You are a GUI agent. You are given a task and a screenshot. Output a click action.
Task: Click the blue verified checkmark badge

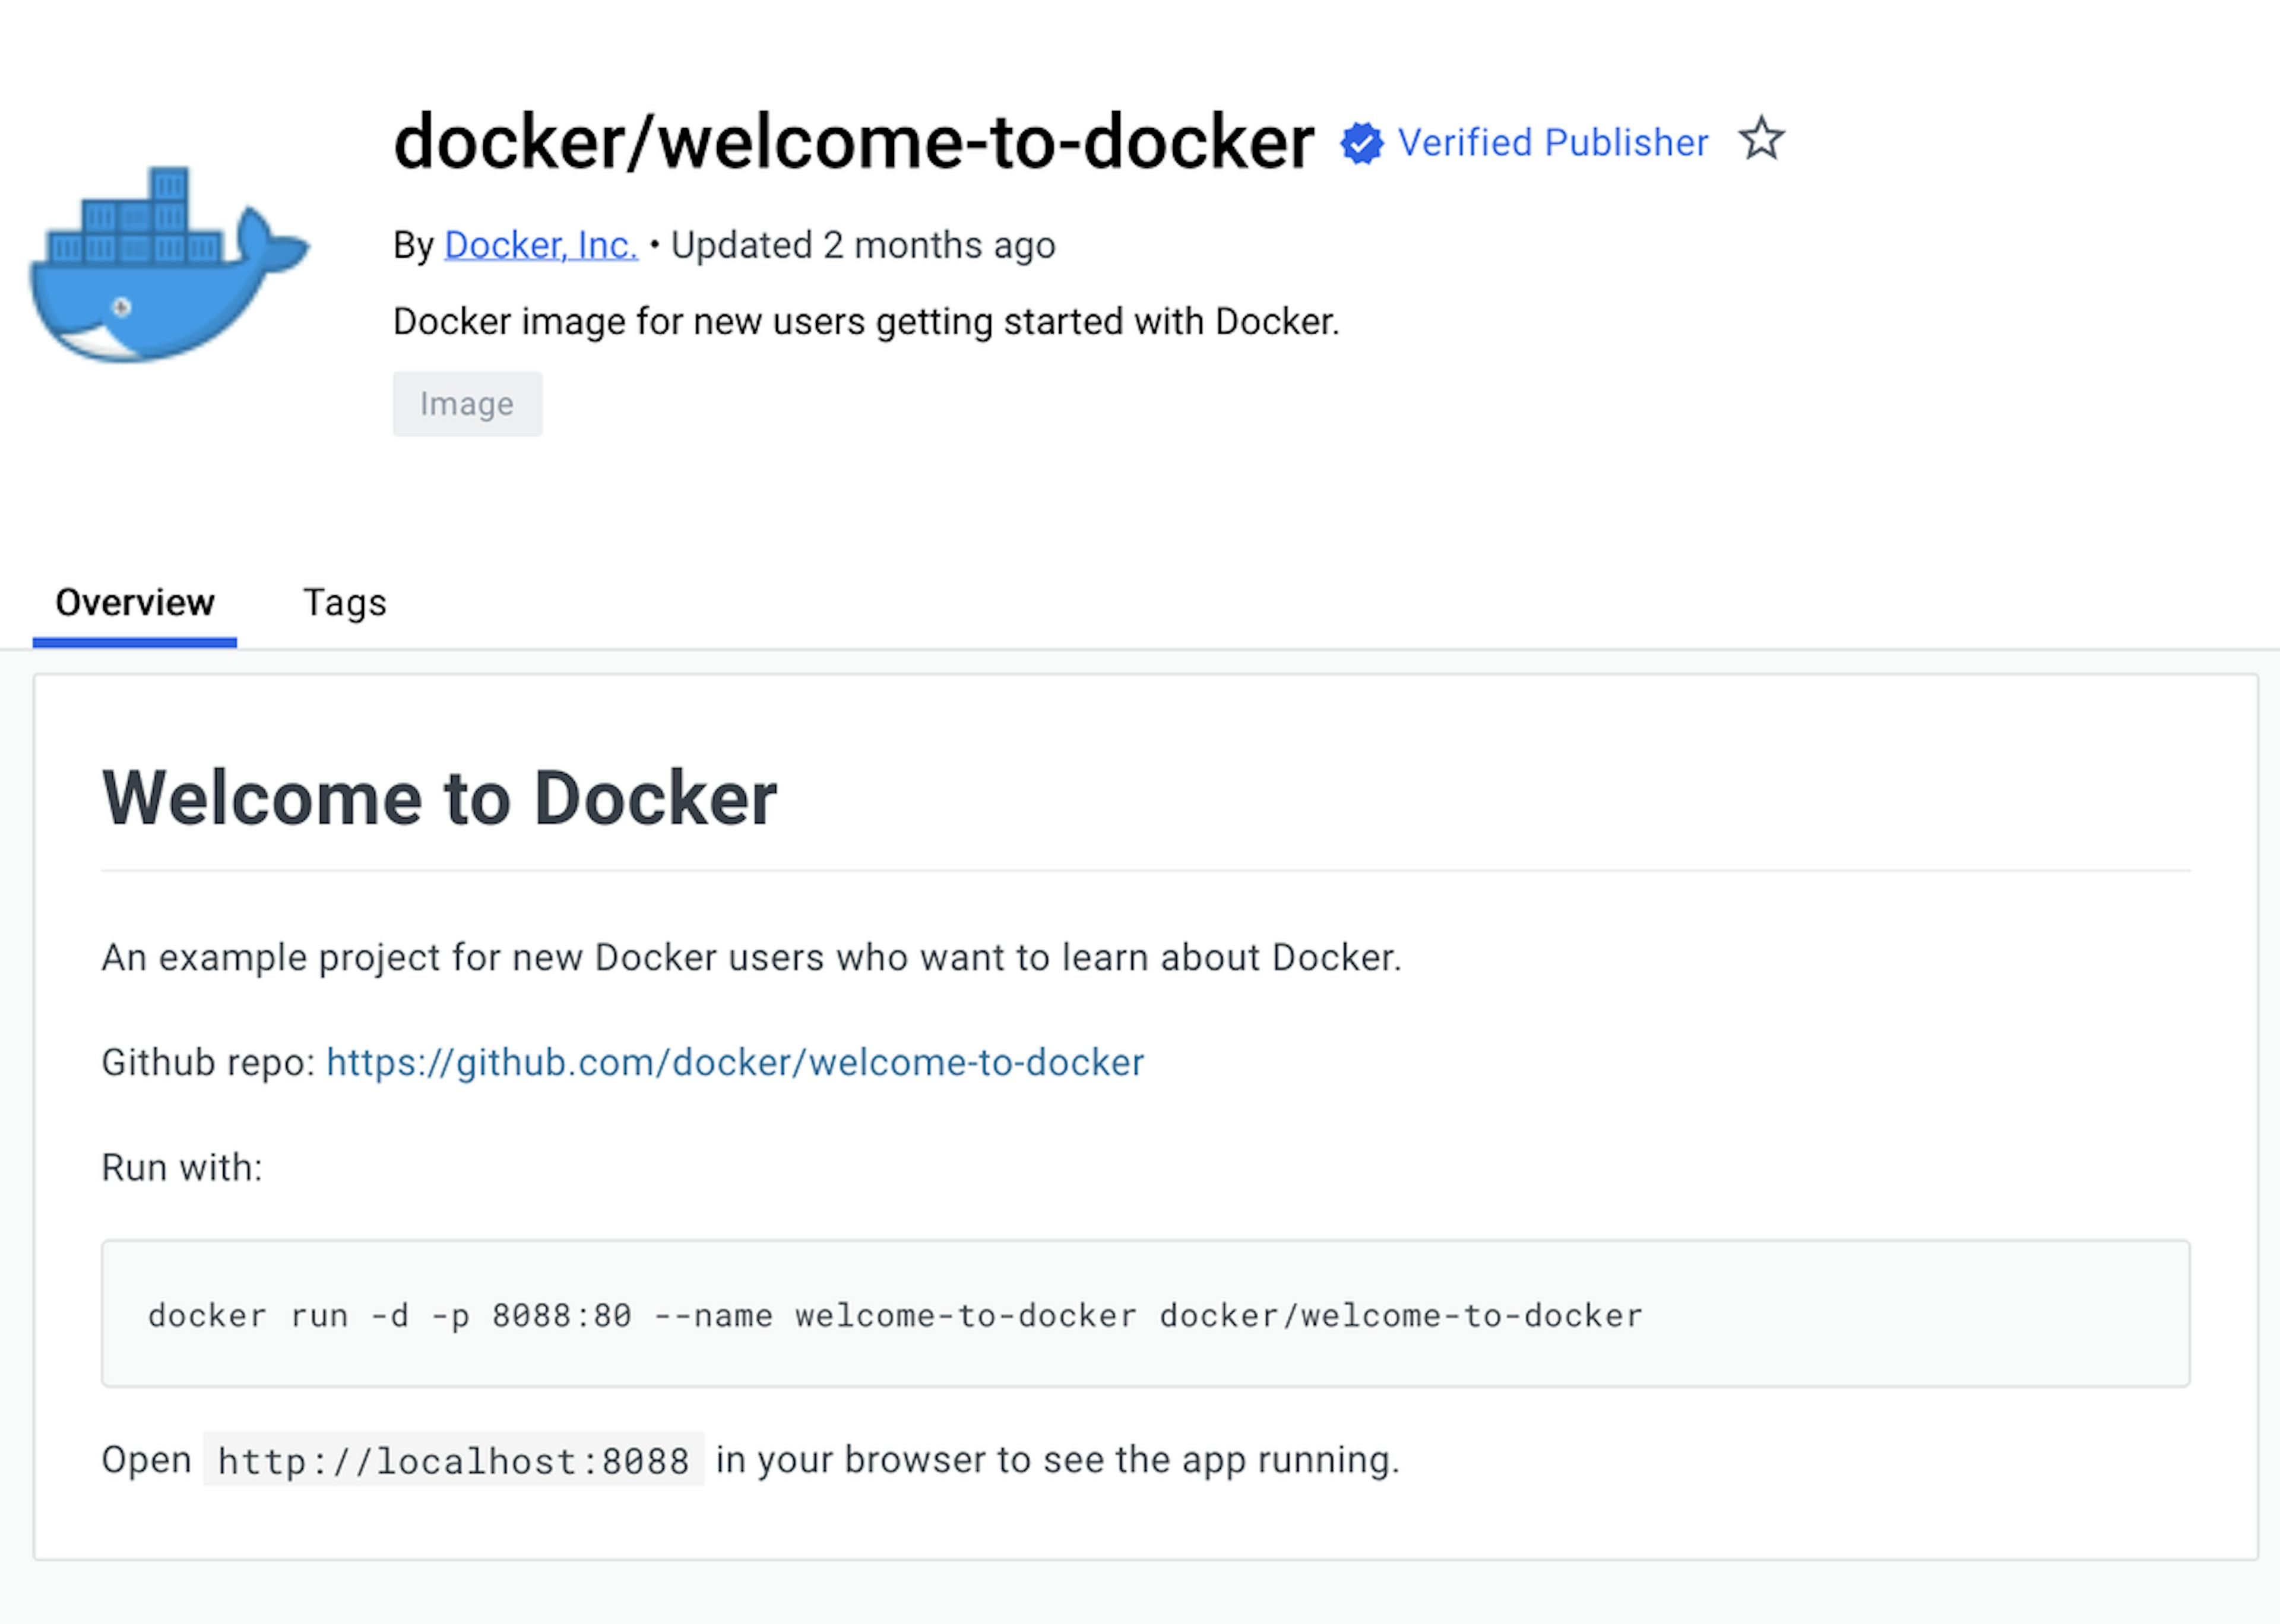[1361, 143]
